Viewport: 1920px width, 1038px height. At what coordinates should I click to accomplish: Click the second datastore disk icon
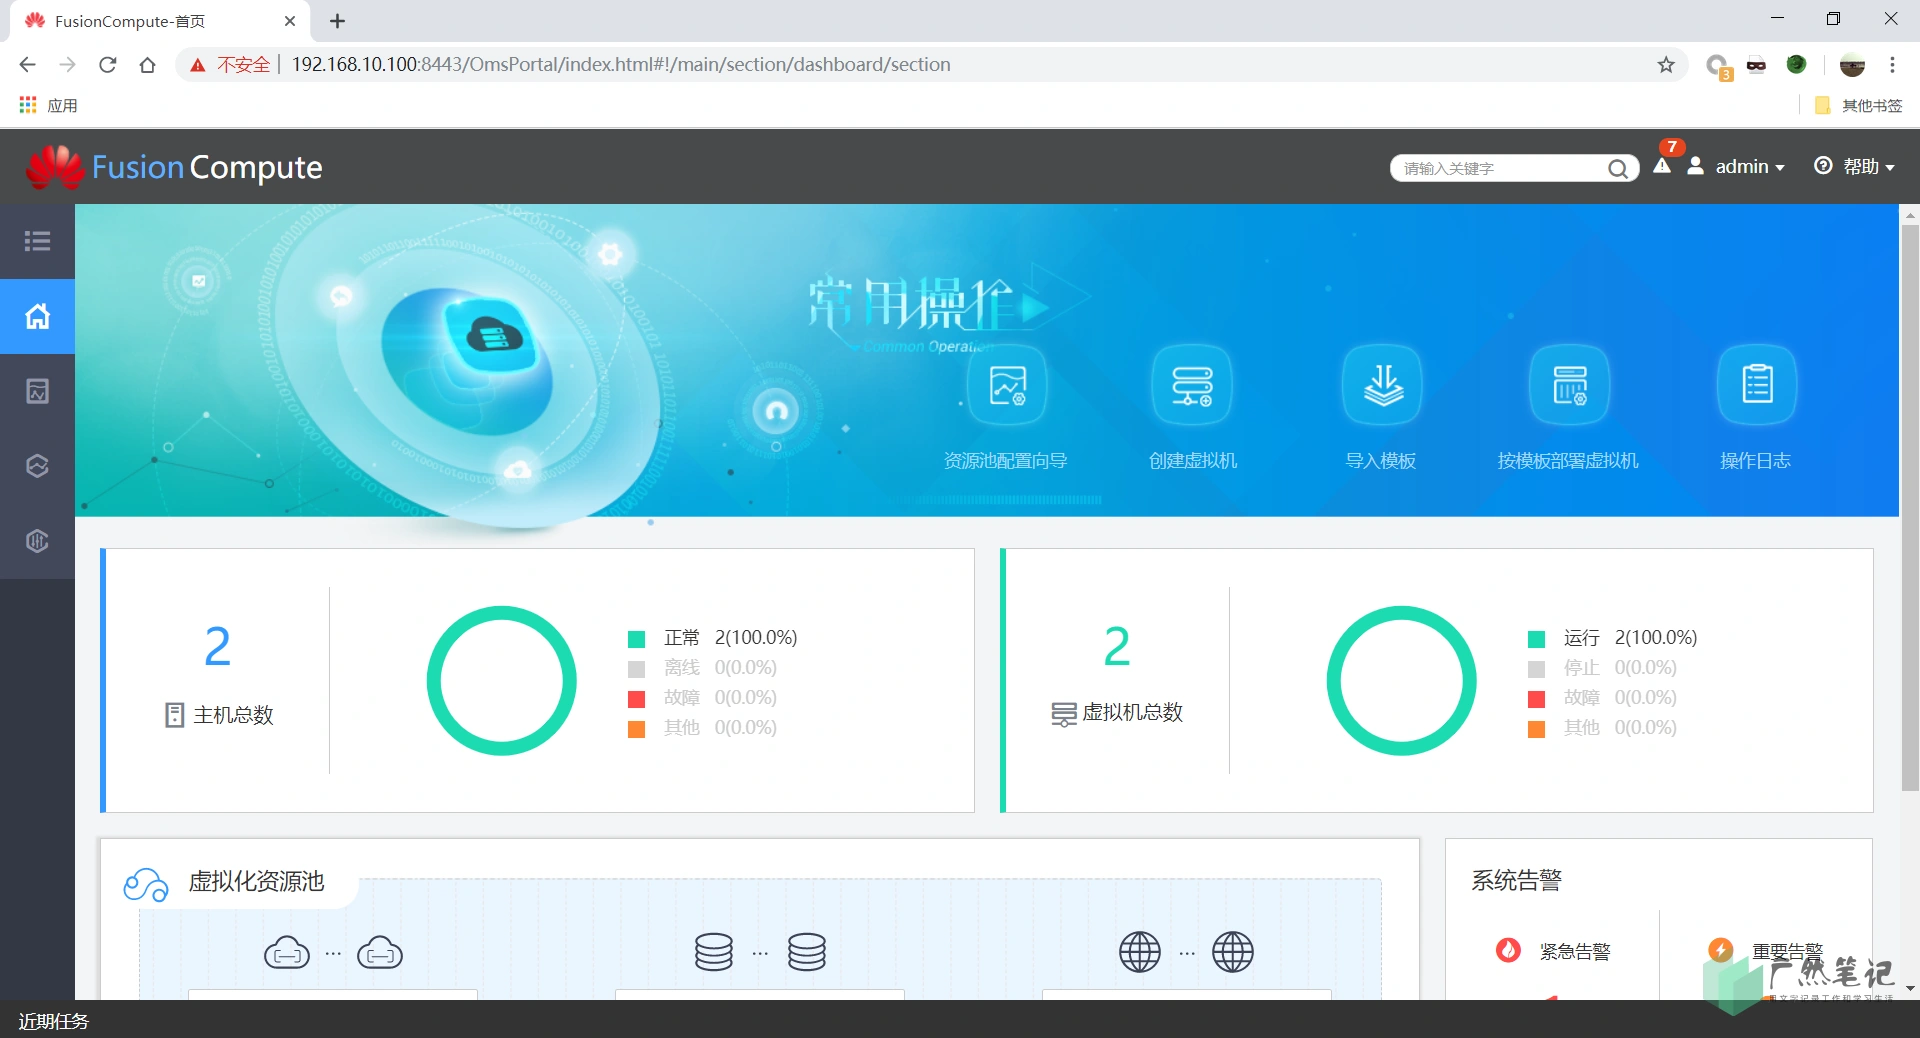tap(807, 952)
